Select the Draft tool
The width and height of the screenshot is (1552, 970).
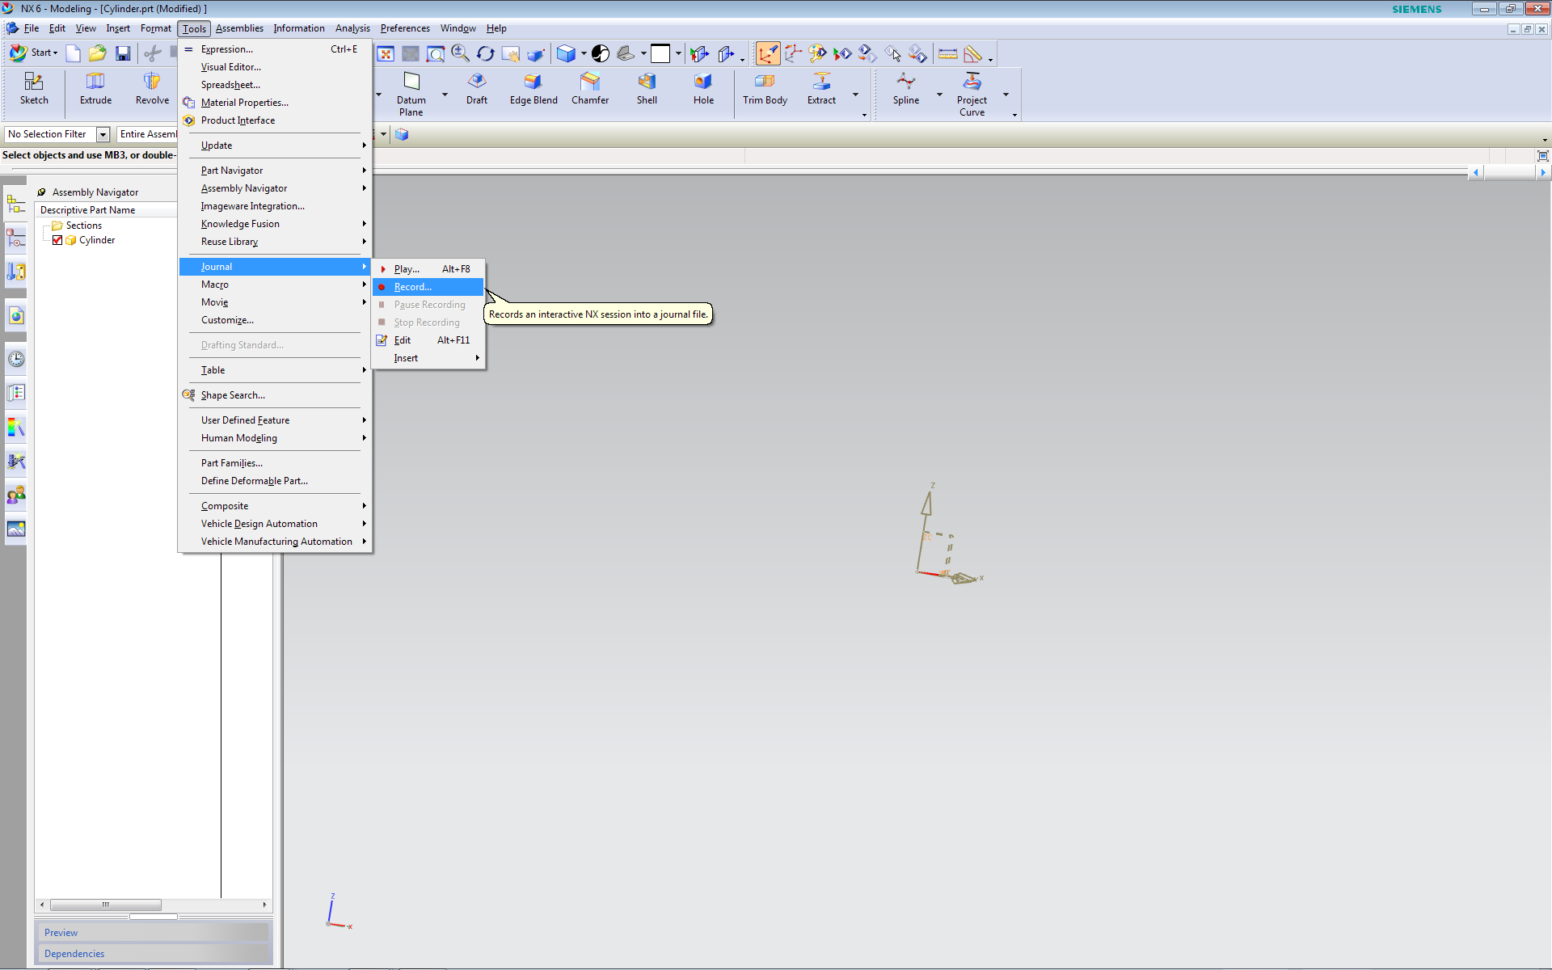477,88
